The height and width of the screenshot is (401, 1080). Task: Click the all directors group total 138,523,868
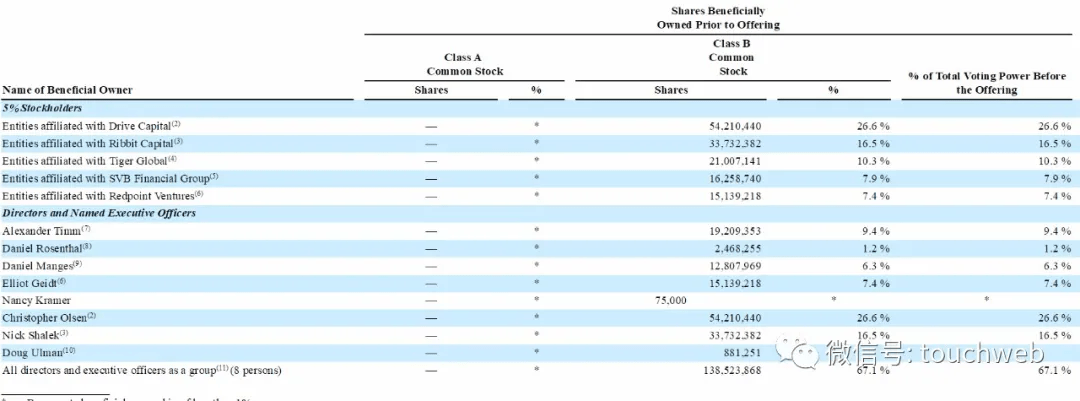[729, 371]
